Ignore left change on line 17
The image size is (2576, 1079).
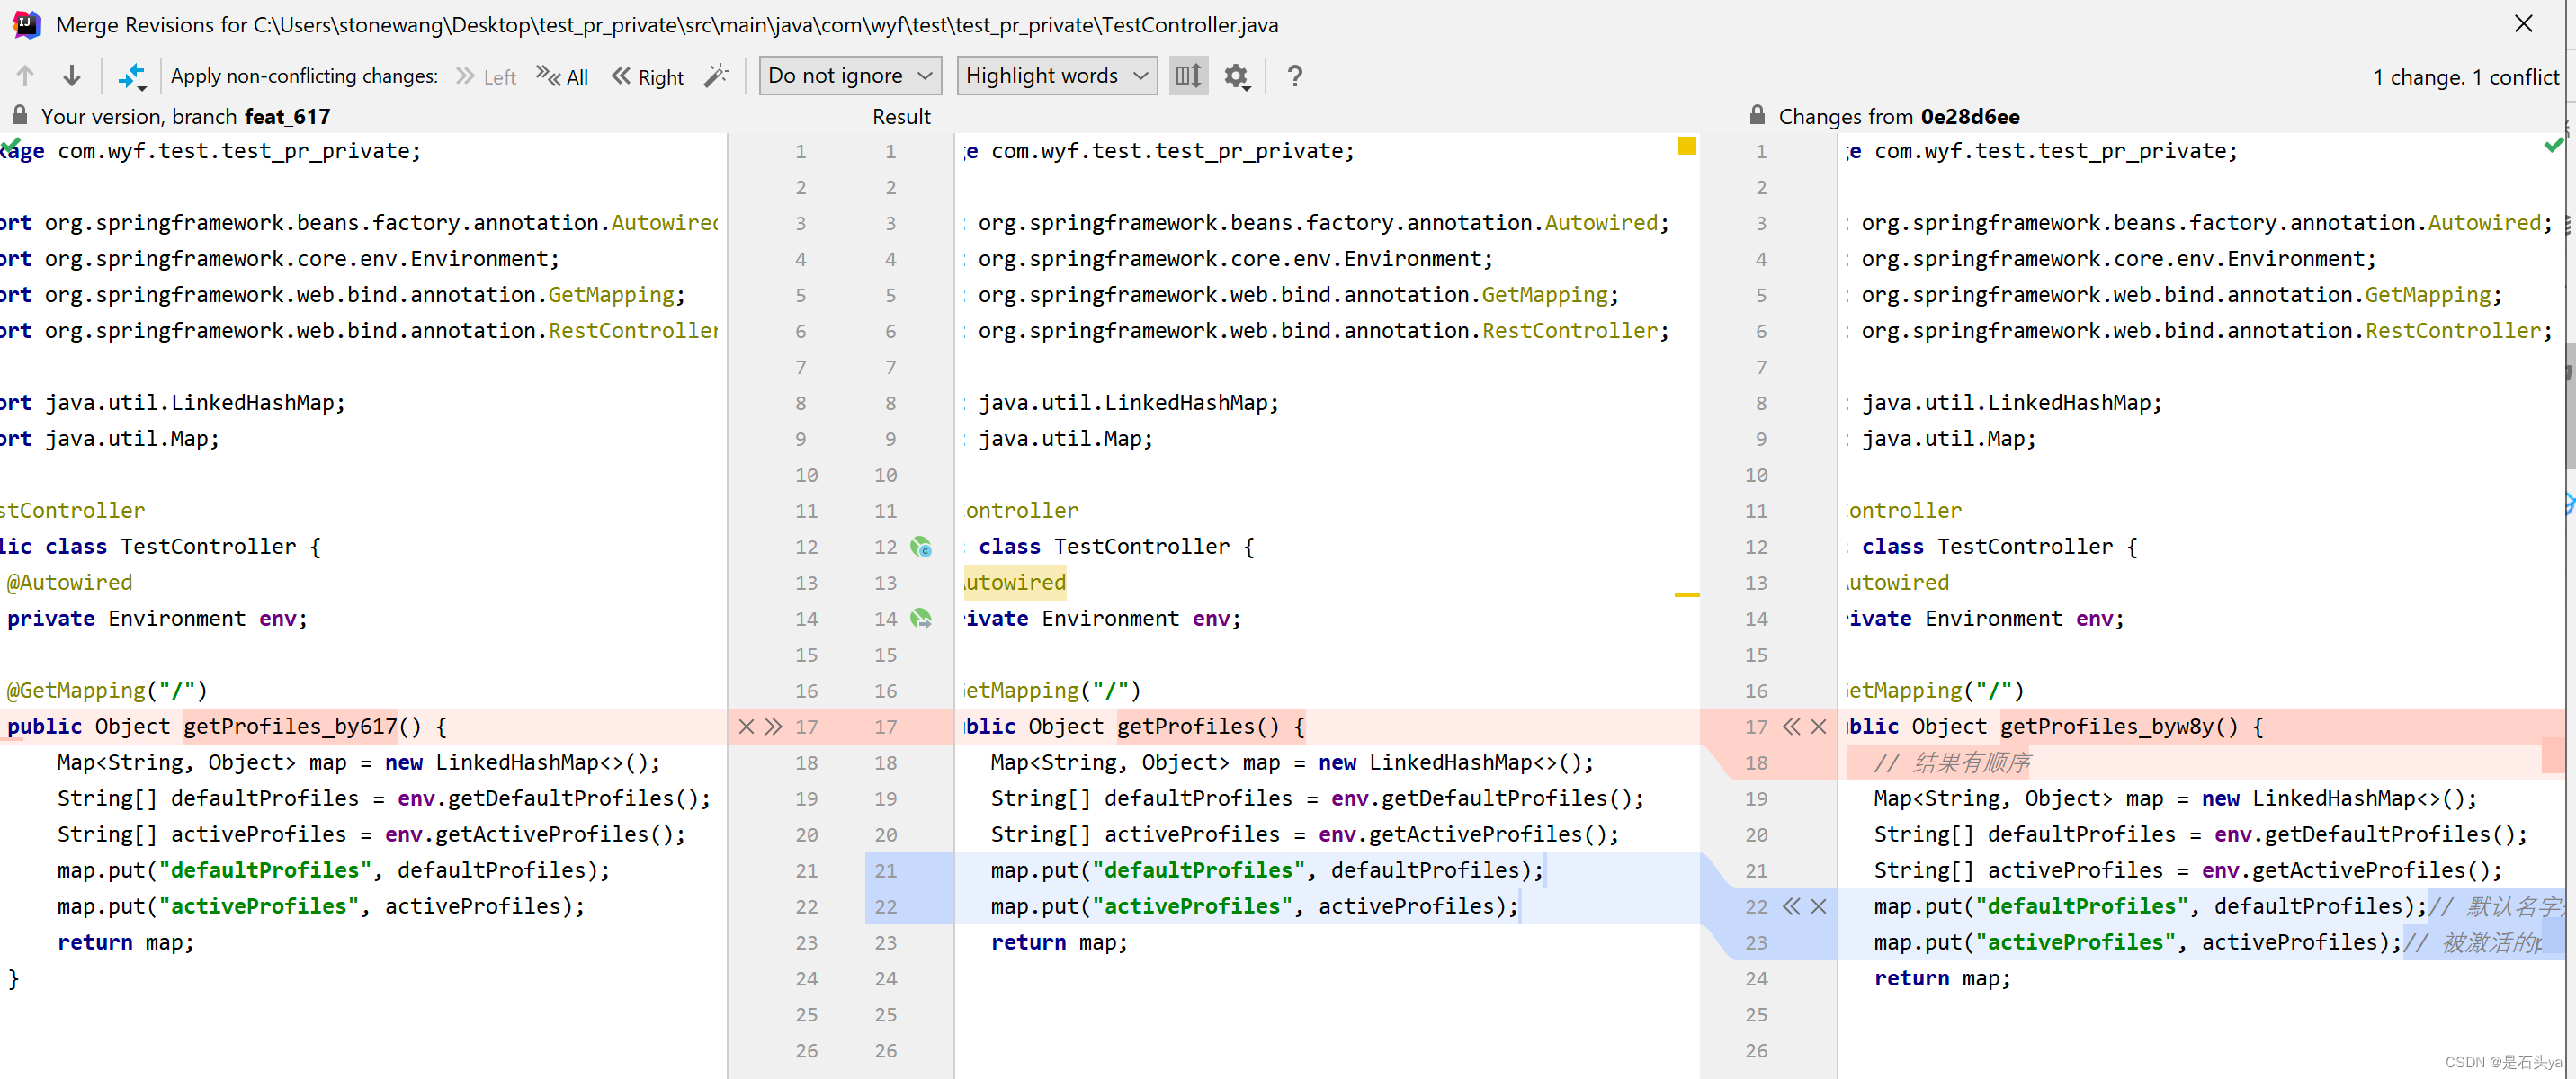click(x=746, y=726)
